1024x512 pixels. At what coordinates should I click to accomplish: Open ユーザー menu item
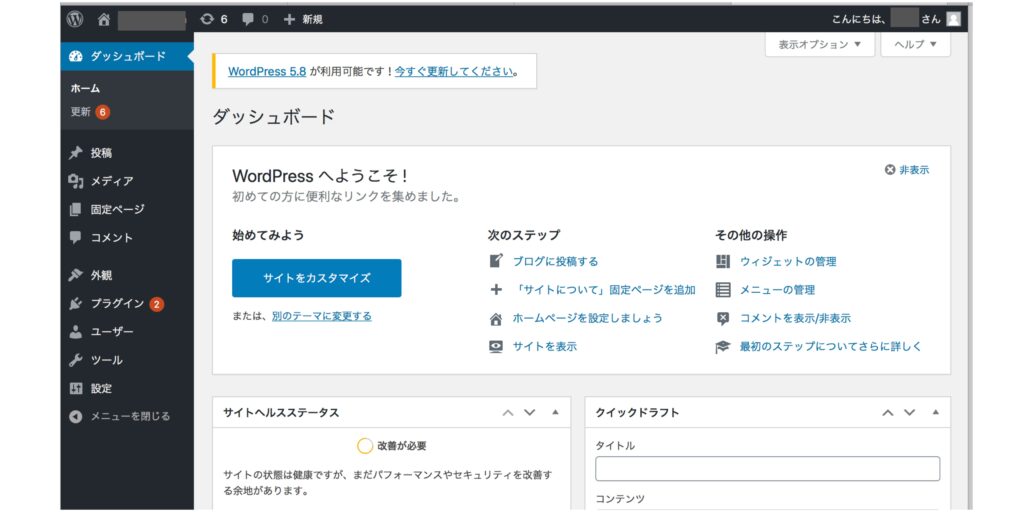point(127,332)
